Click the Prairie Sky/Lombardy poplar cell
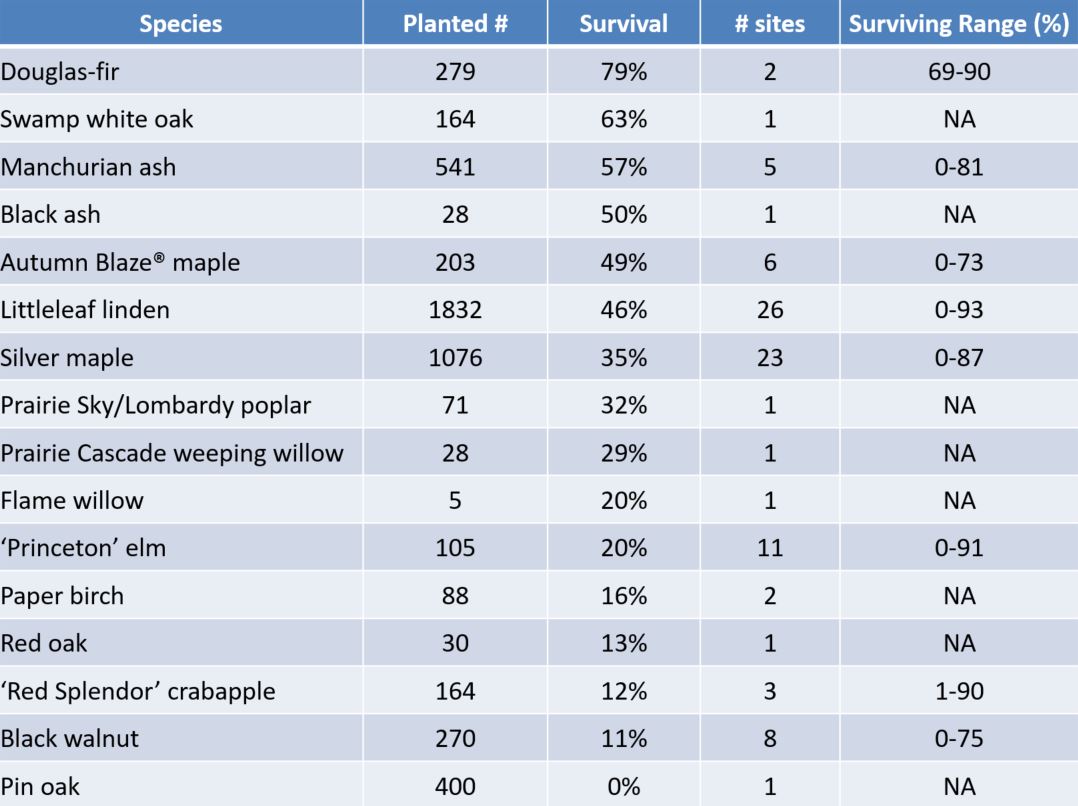 (156, 405)
